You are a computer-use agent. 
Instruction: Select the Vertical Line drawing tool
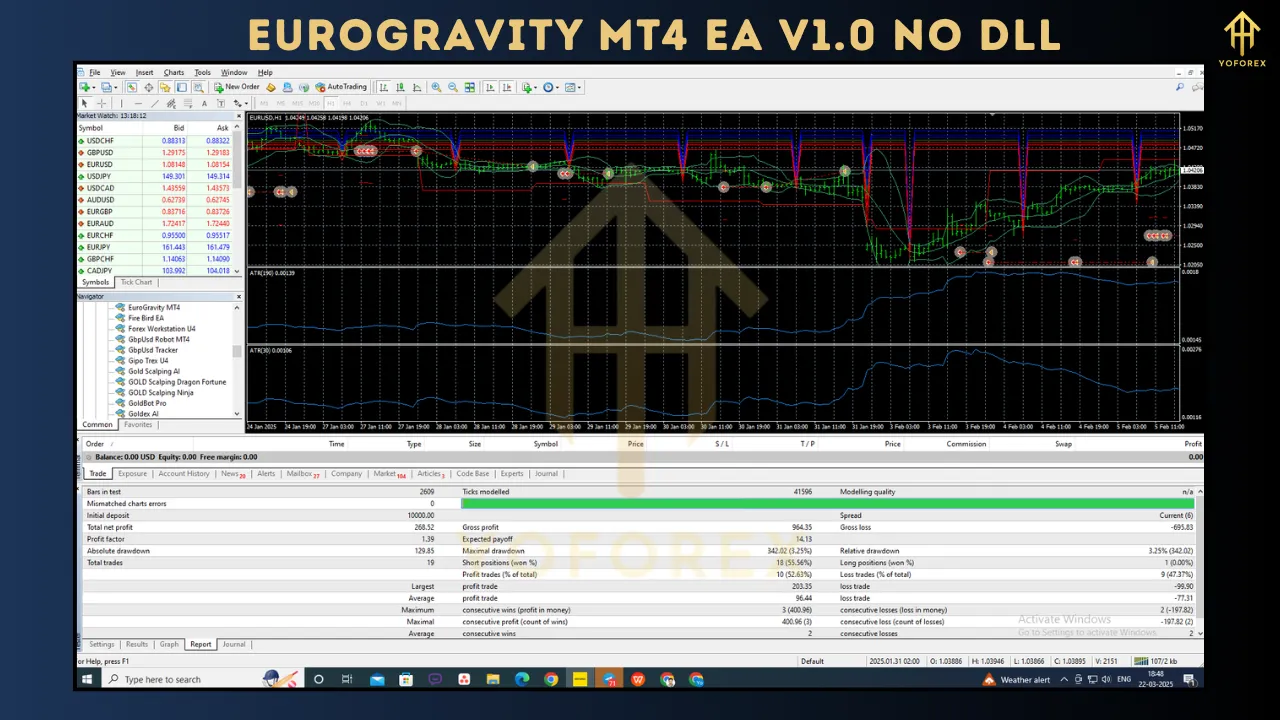coord(122,103)
